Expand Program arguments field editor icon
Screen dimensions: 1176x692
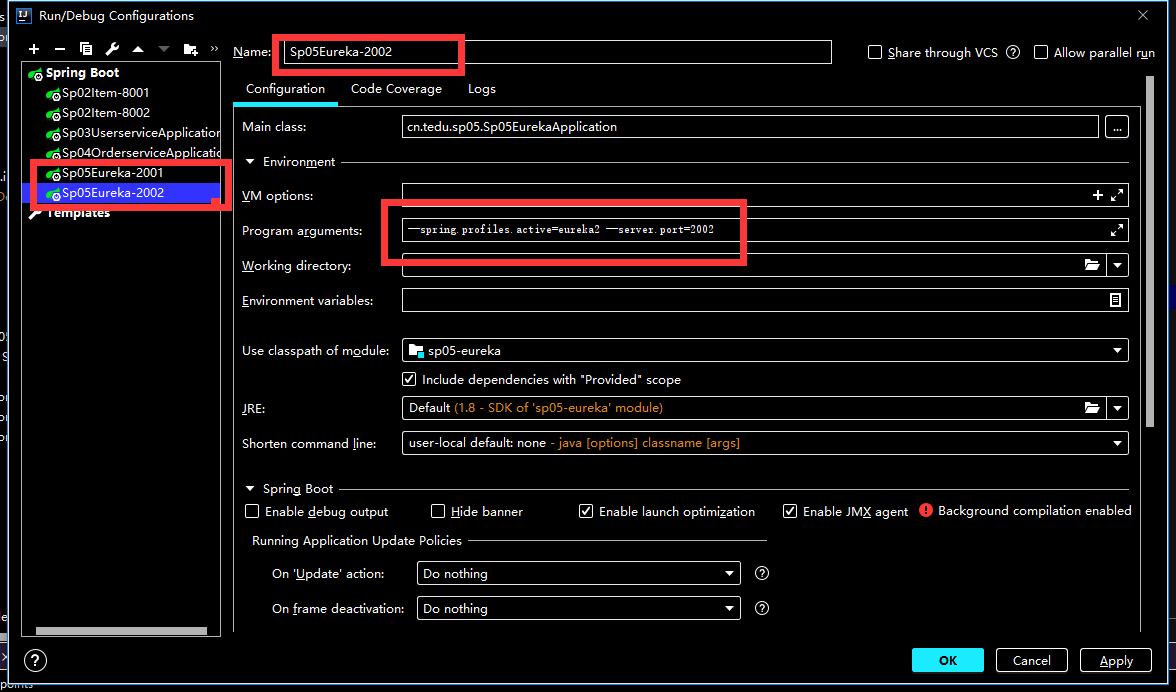1117,230
